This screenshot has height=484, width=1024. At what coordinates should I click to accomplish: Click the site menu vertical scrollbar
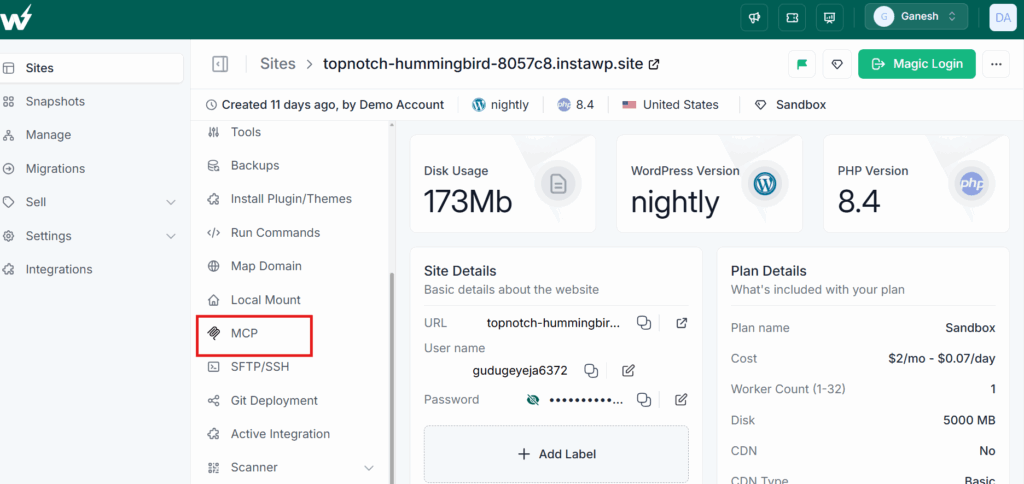tap(392, 376)
